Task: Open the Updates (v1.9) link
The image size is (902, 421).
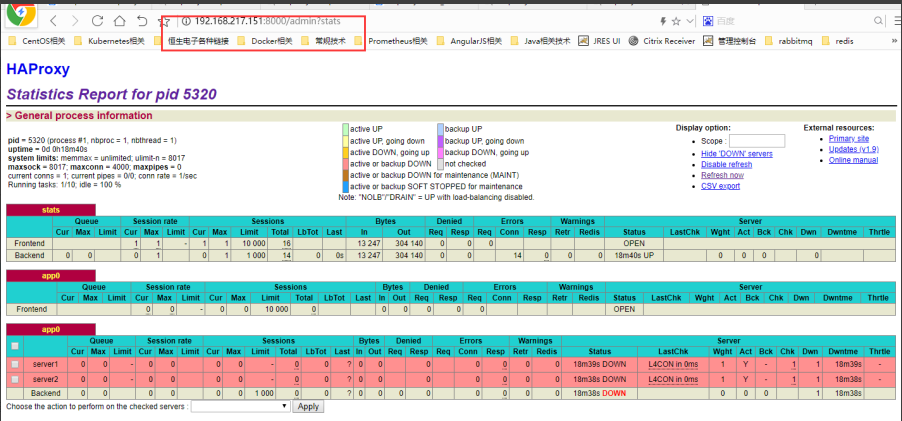Action: point(854,150)
